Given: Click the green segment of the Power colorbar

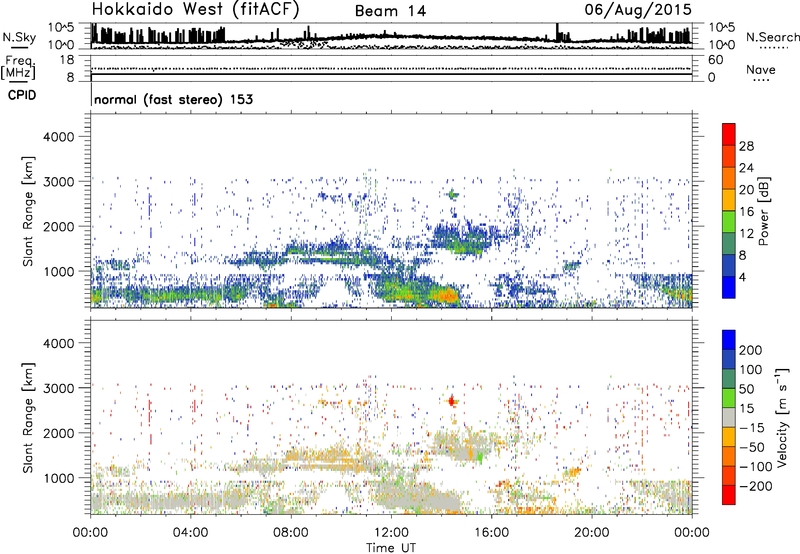Looking at the screenshot, I should [729, 221].
